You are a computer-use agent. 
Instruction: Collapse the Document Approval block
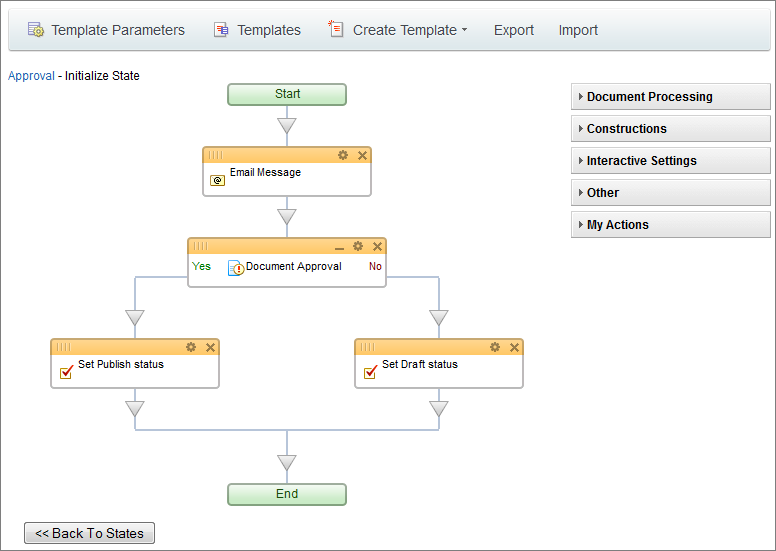pyautogui.click(x=339, y=246)
